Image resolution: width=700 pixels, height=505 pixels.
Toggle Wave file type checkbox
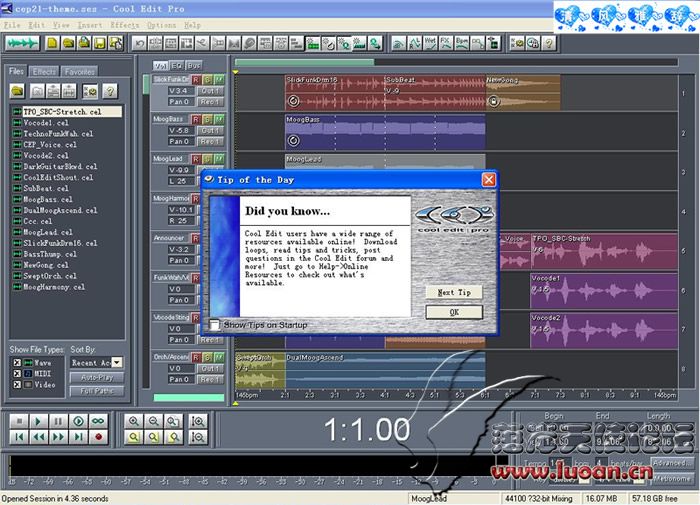click(17, 363)
